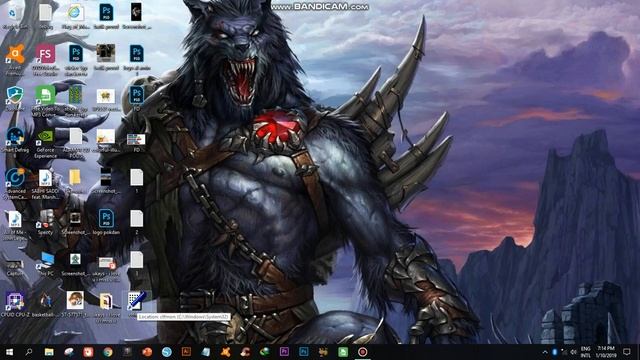This screenshot has height=360, width=640.
Task: Open Adobe Illustrator from the taskbar
Action: coord(186,352)
